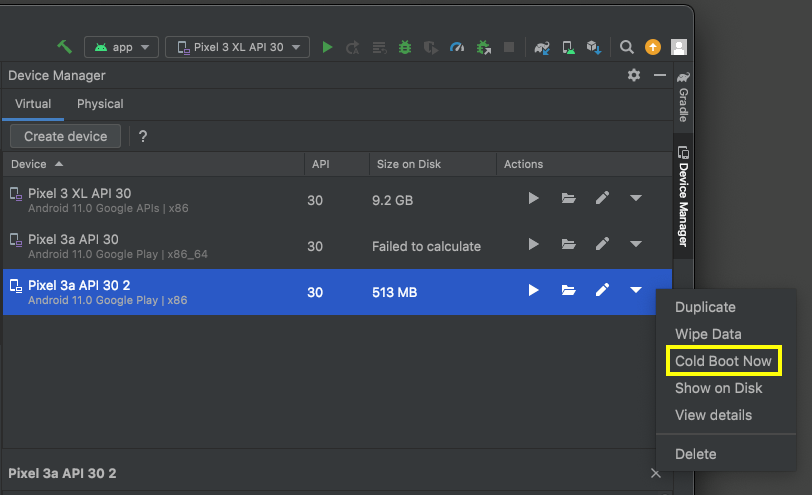The height and width of the screenshot is (495, 812).
Task: Open the SDK Manager icon
Action: point(594,47)
